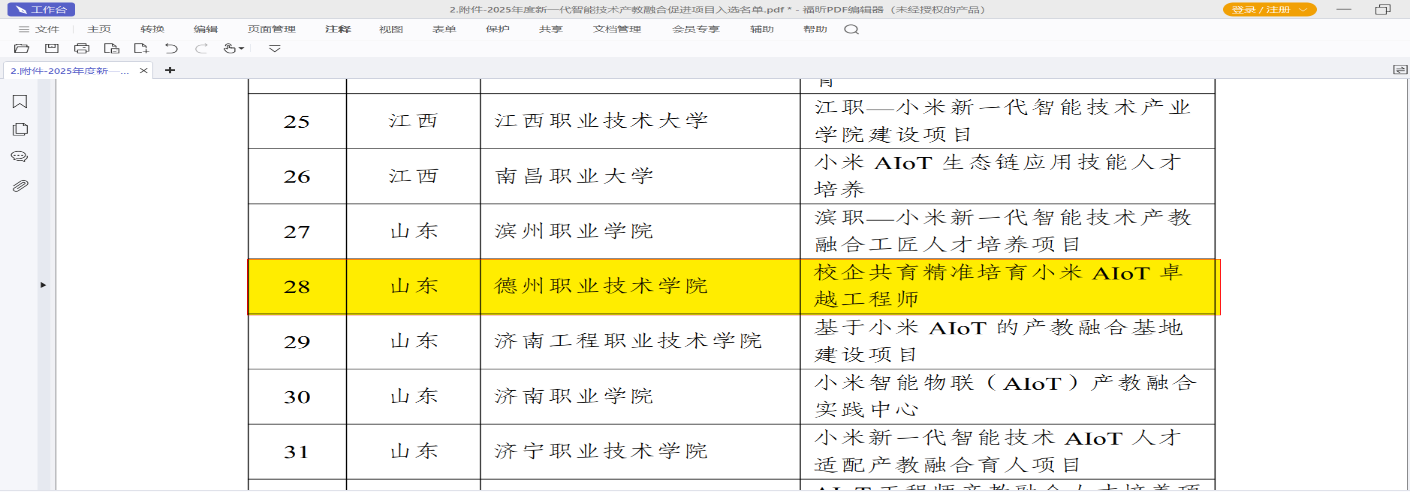Open the 编辑 edit tab

205,29
